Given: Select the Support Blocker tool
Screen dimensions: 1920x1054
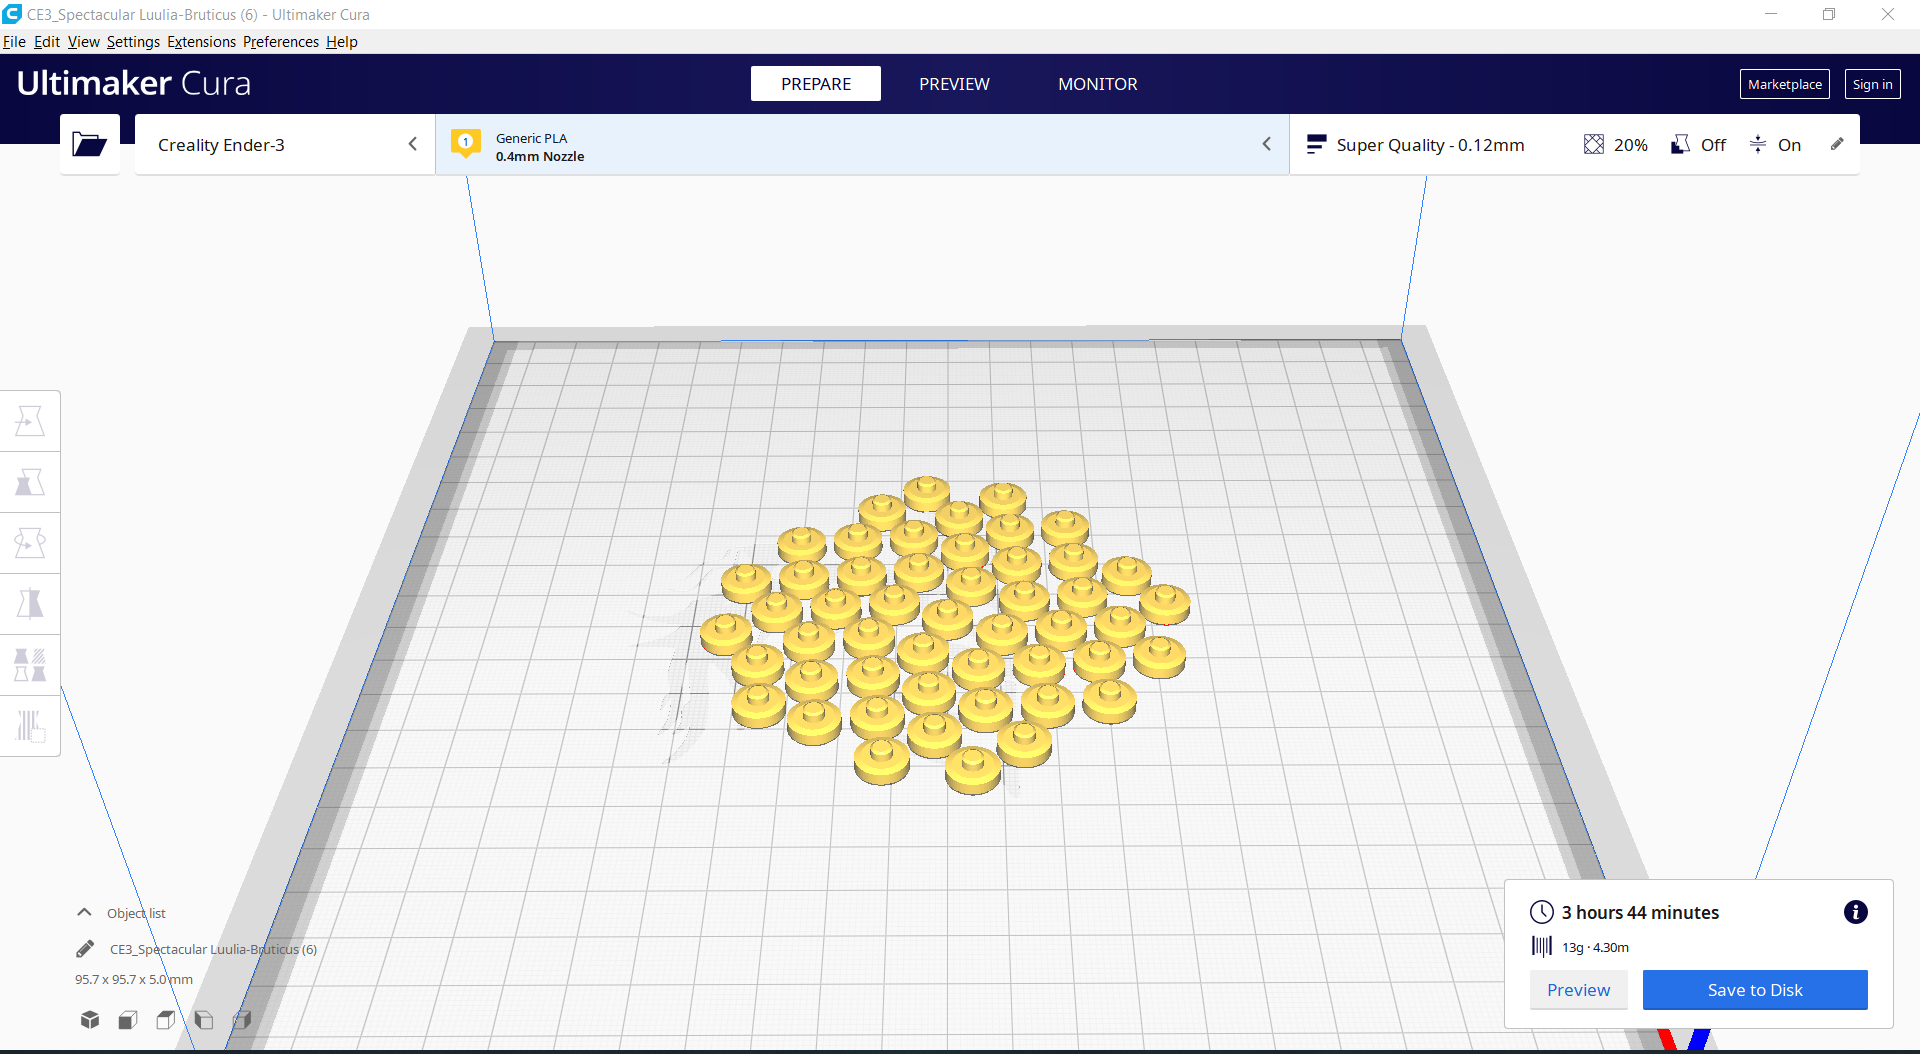Looking at the screenshot, I should point(30,726).
